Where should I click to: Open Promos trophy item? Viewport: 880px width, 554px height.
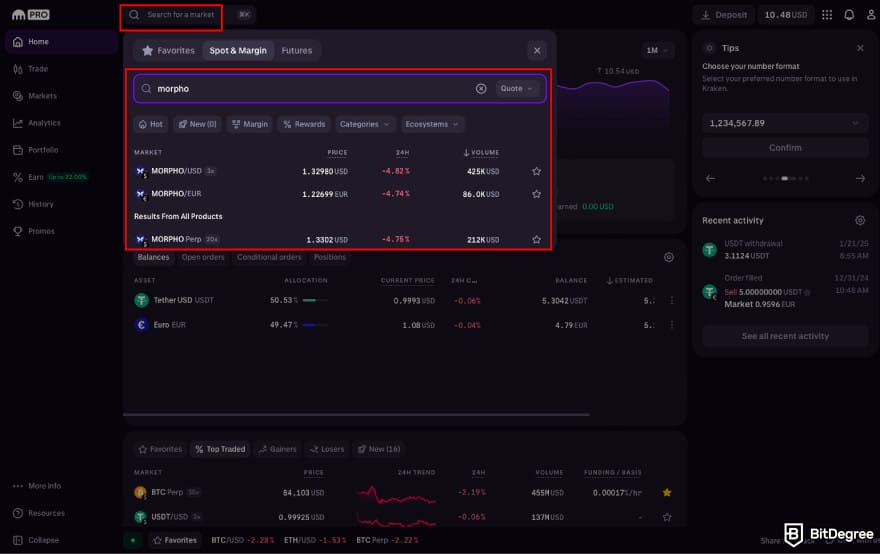pos(61,231)
